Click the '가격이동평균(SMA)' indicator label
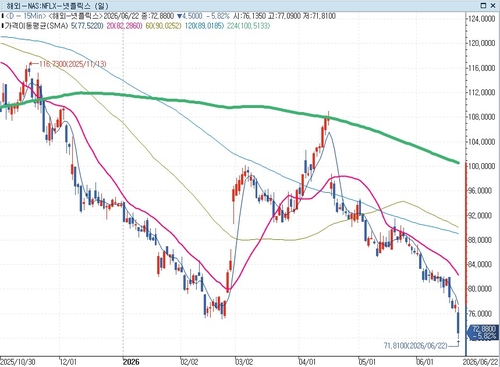The image size is (500, 367). click(x=36, y=26)
